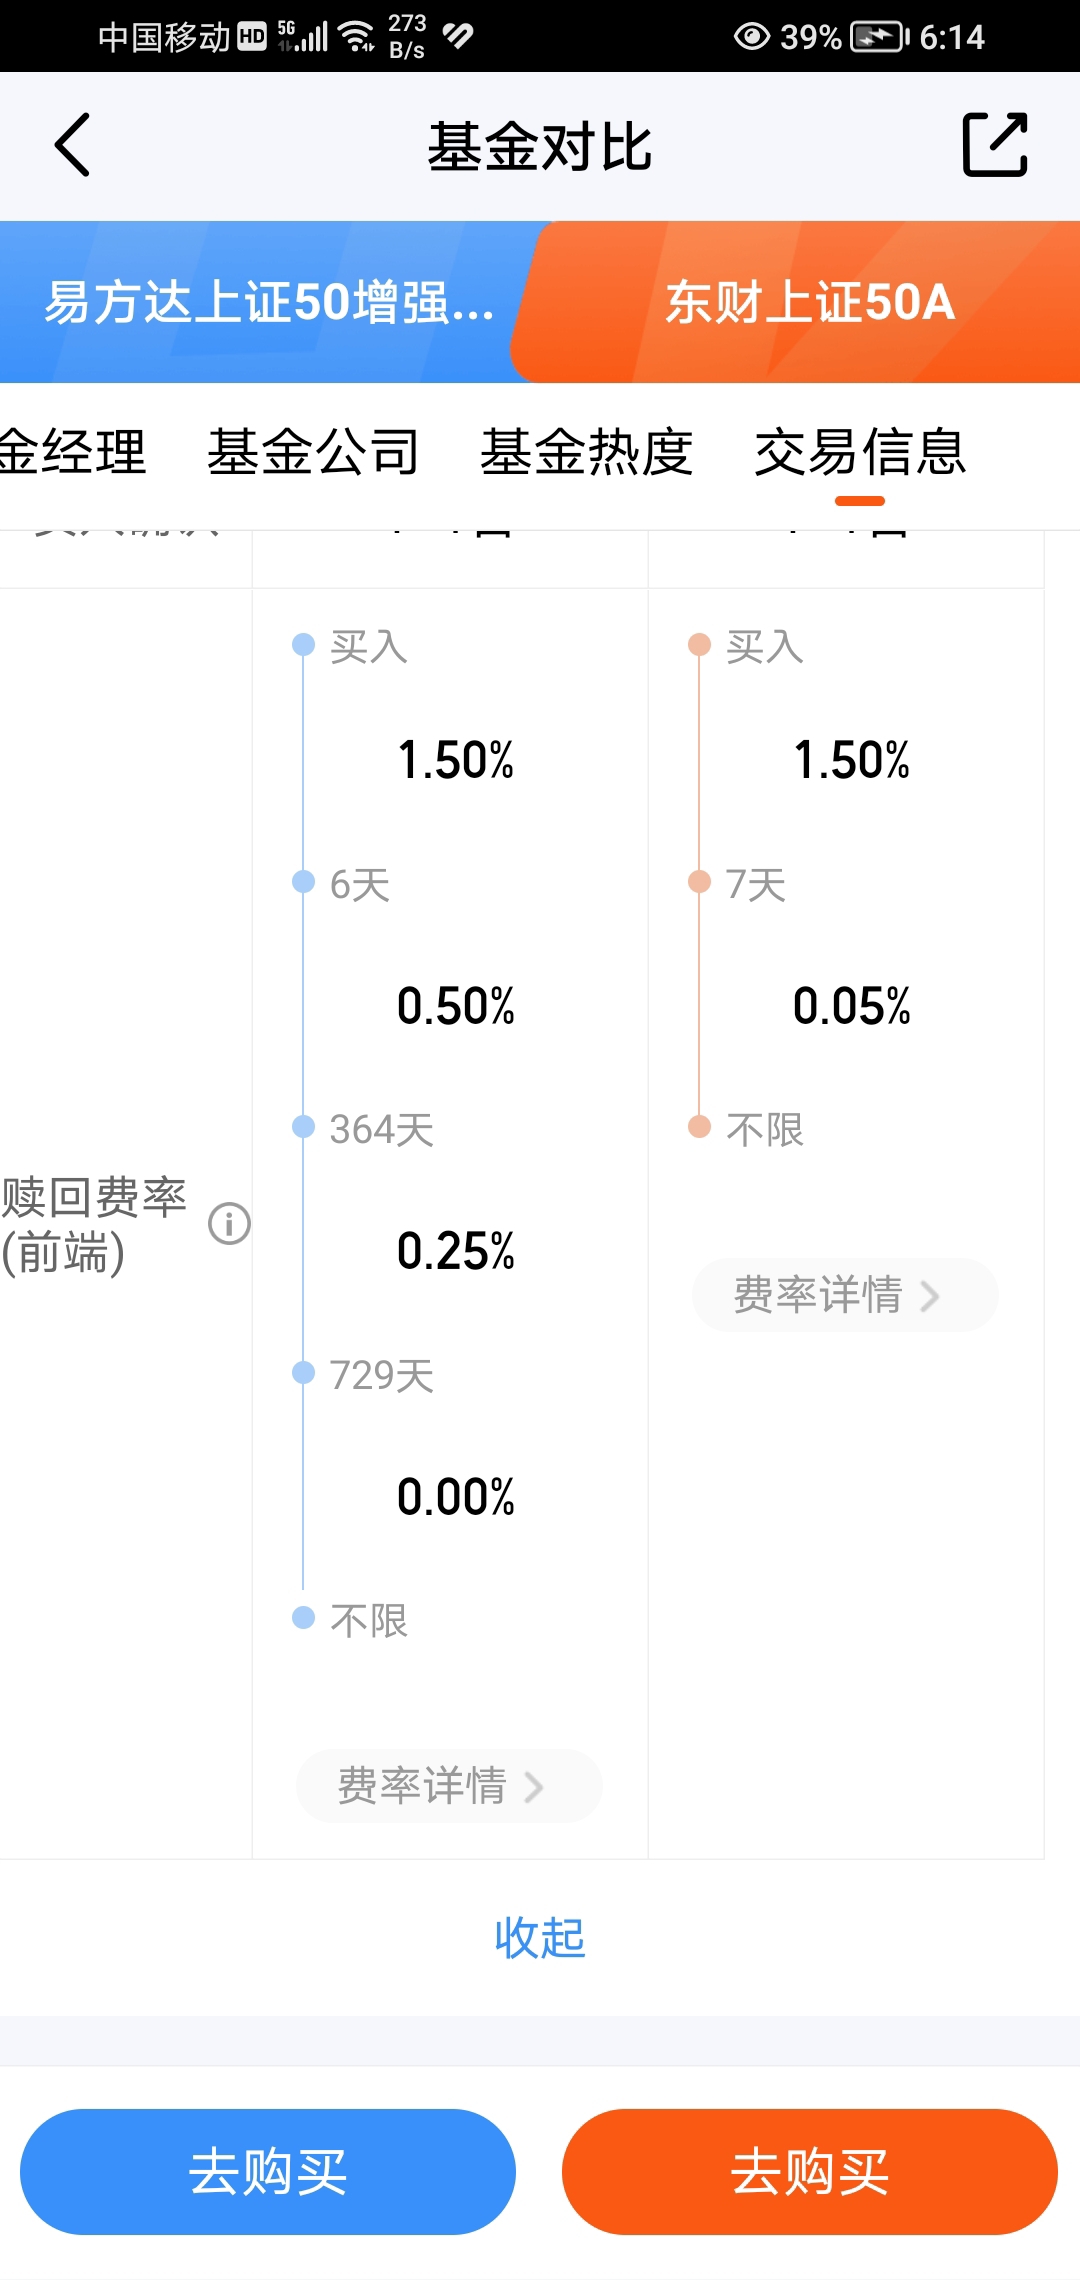
Task: Switch to 基金热度 tab
Action: (587, 452)
